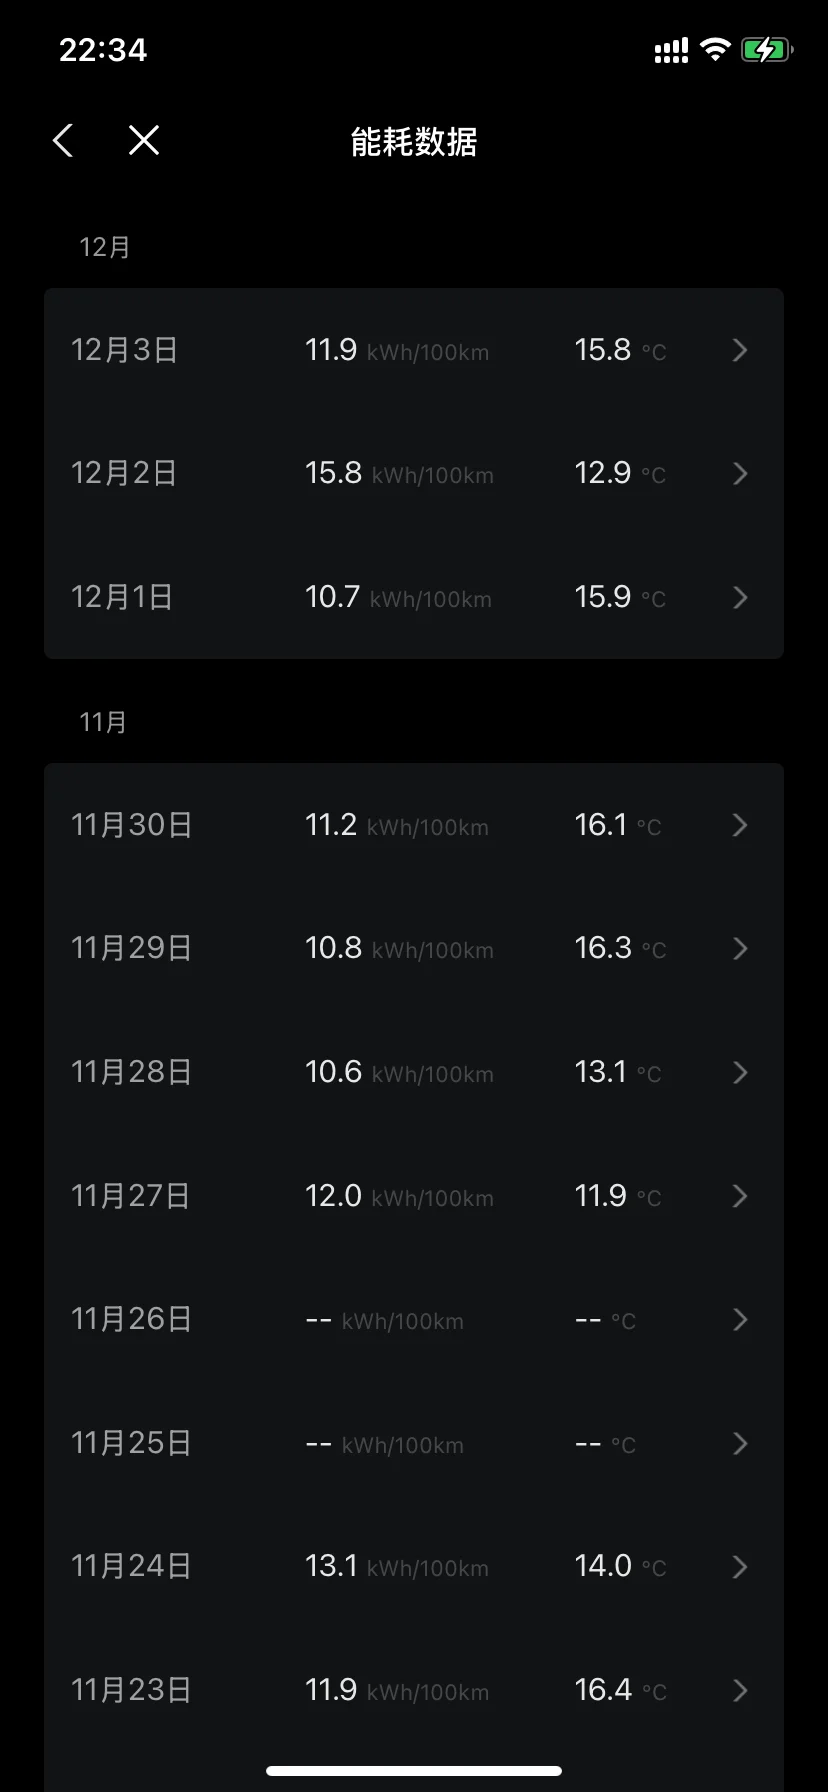This screenshot has width=828, height=1792.
Task: View 13.1 kWh/100km consumption on 11月24日
Action: tap(397, 1566)
